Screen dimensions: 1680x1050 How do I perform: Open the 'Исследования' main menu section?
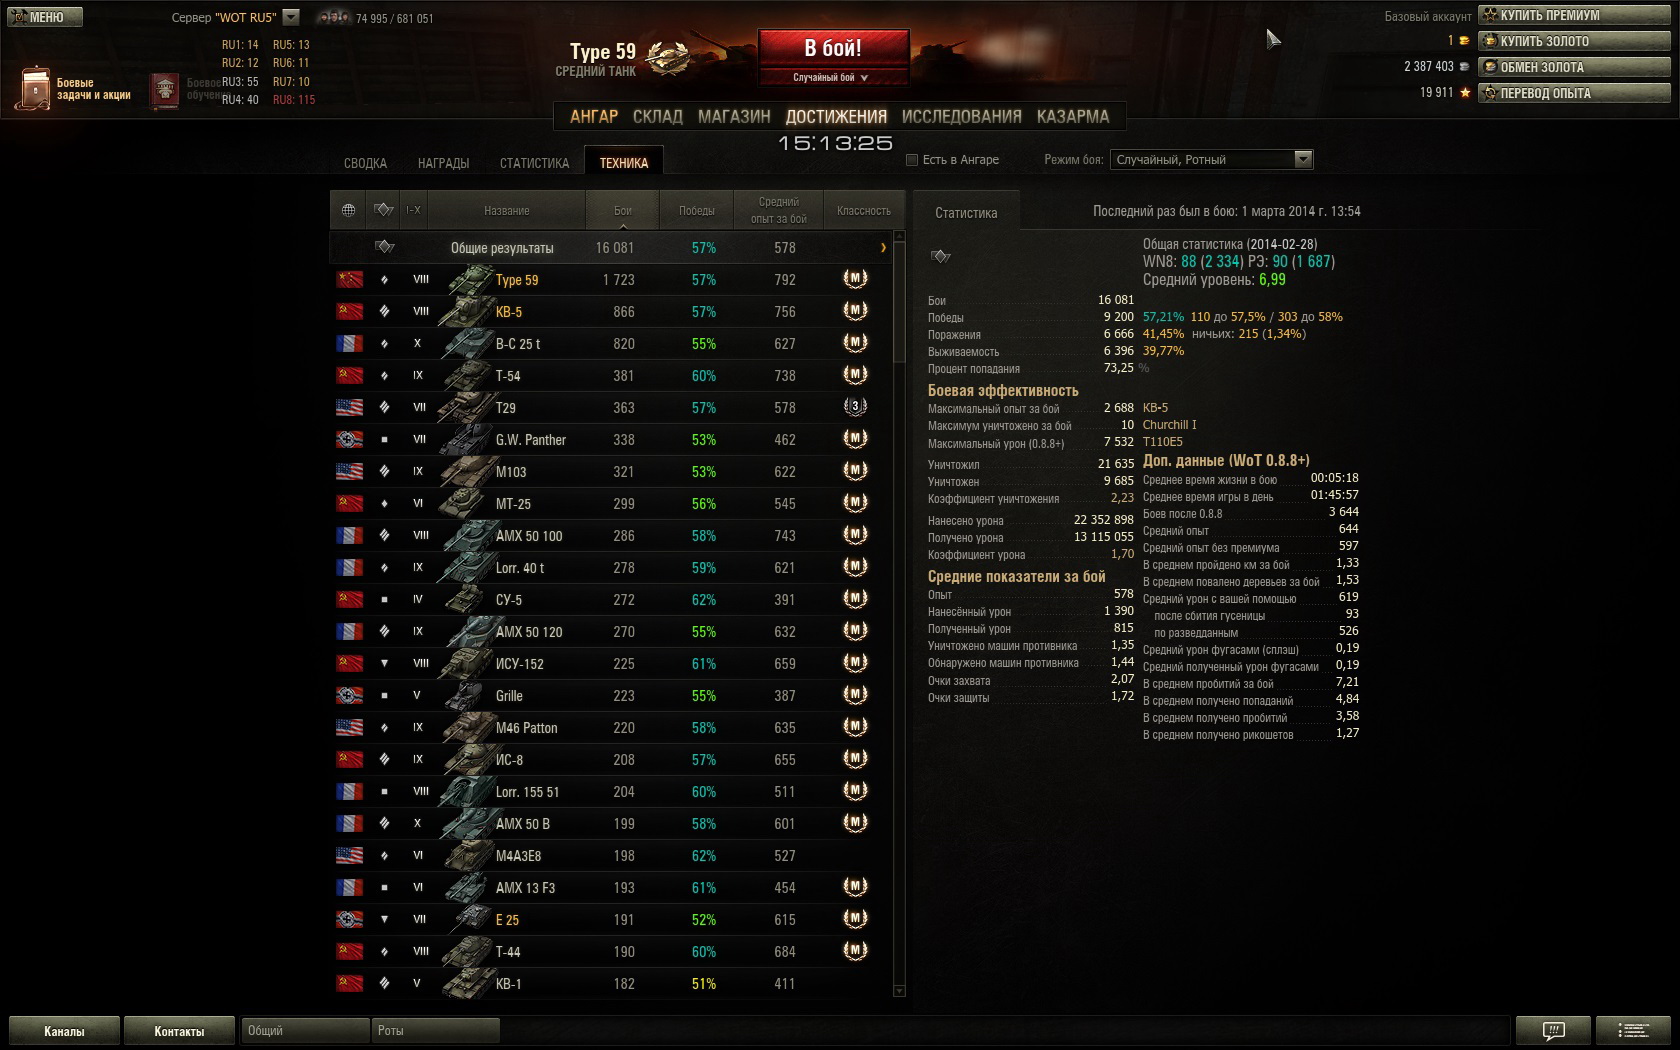click(961, 116)
